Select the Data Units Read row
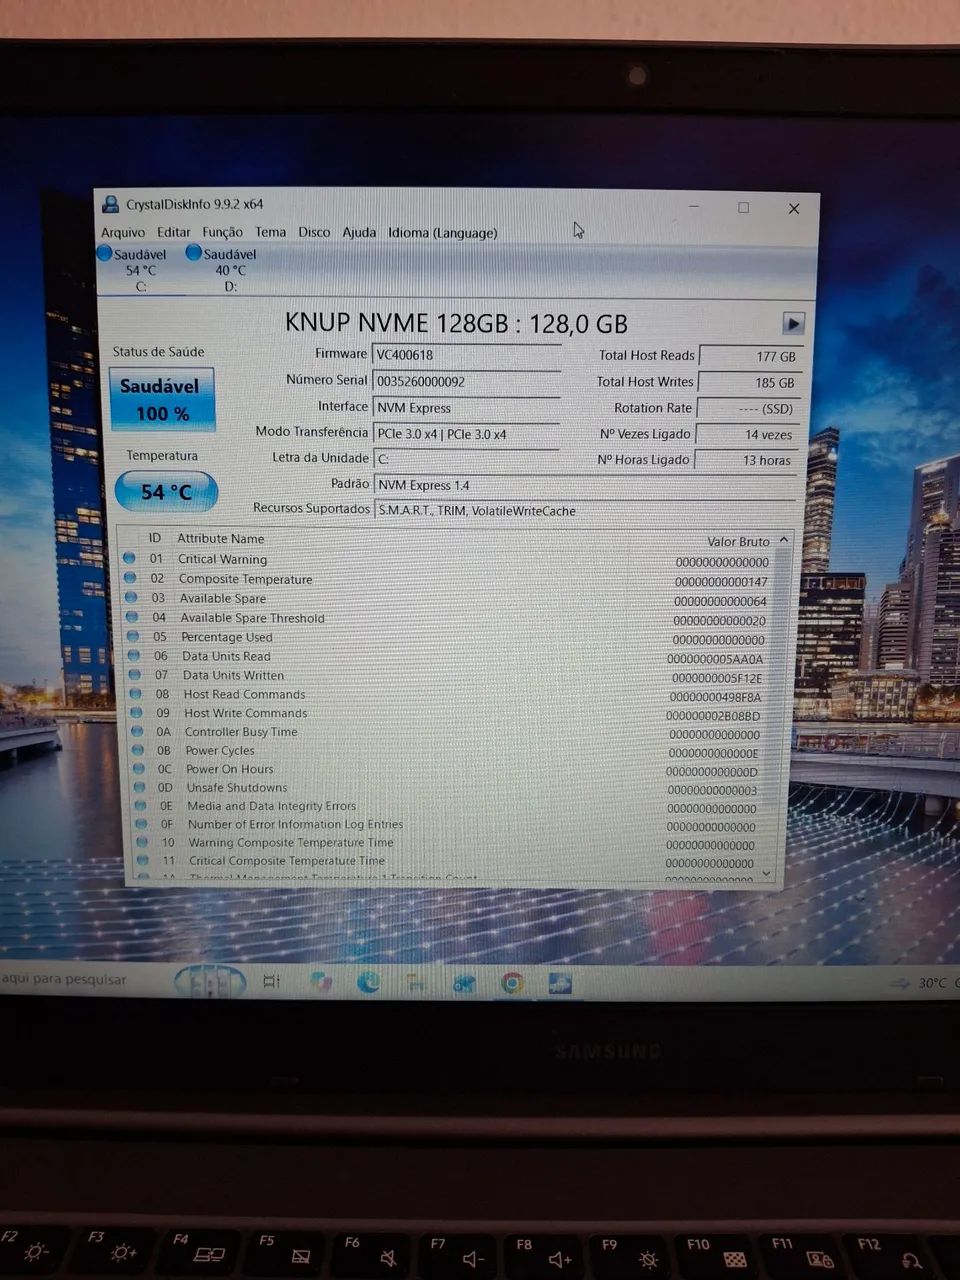Image resolution: width=960 pixels, height=1280 pixels. tap(449, 656)
